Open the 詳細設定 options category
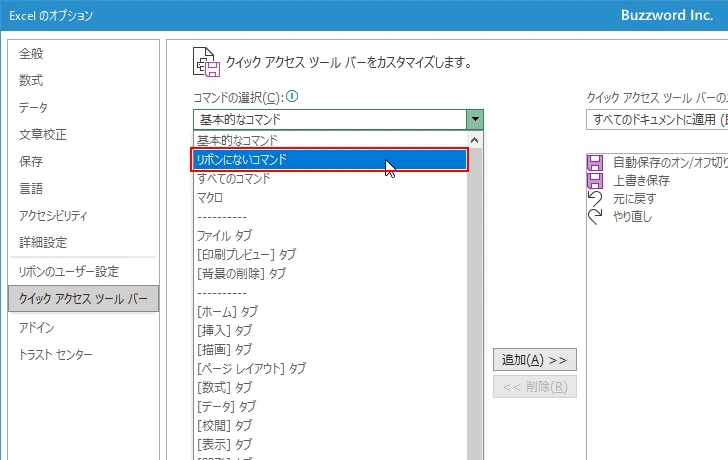Viewport: 728px width, 460px height. click(84, 242)
